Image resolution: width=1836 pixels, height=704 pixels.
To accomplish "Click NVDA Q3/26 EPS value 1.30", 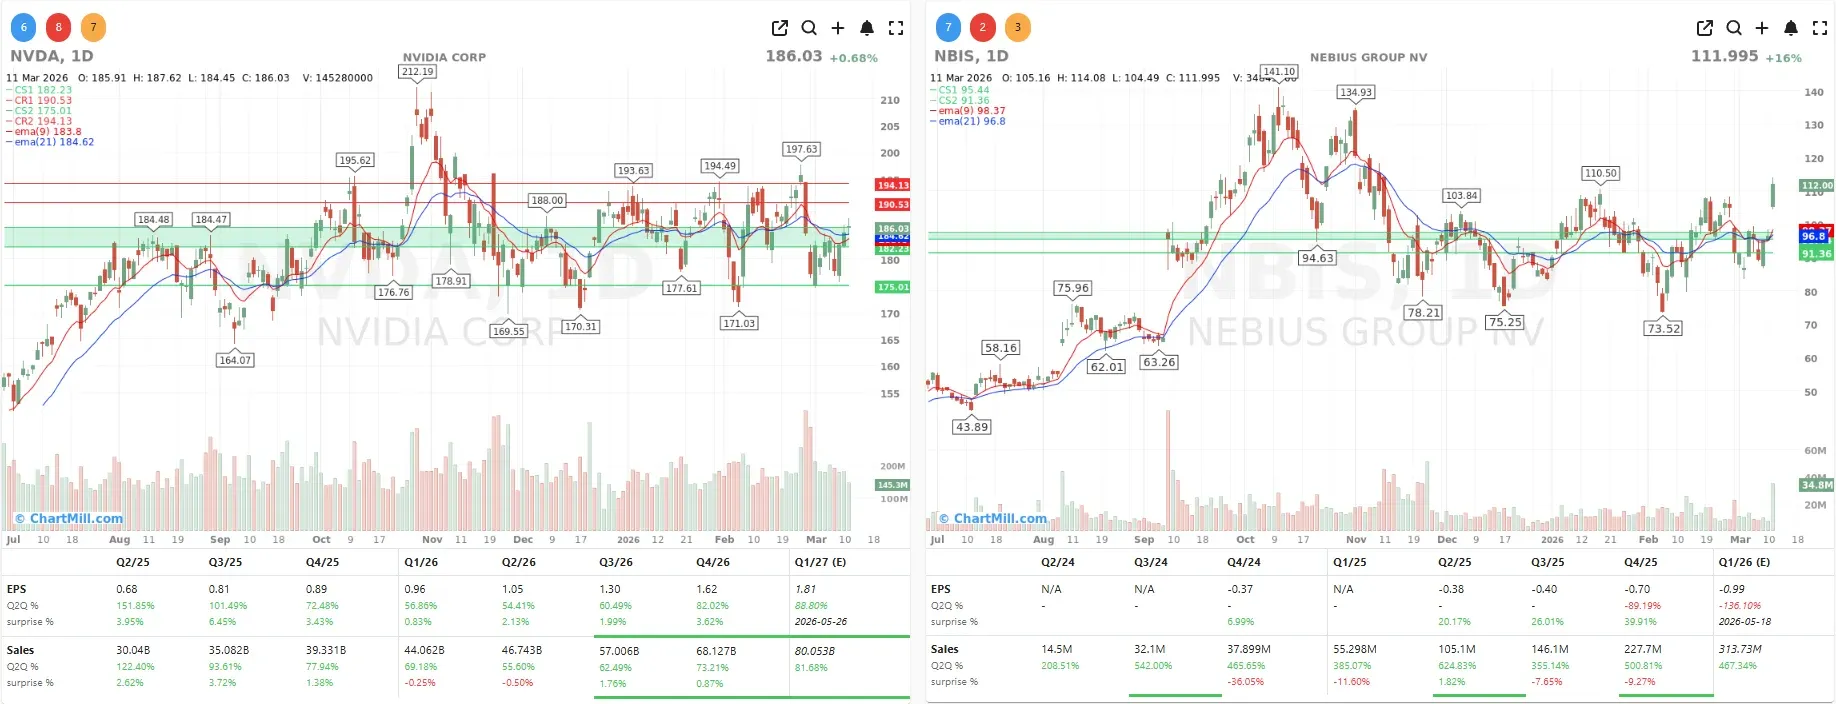I will coord(609,590).
